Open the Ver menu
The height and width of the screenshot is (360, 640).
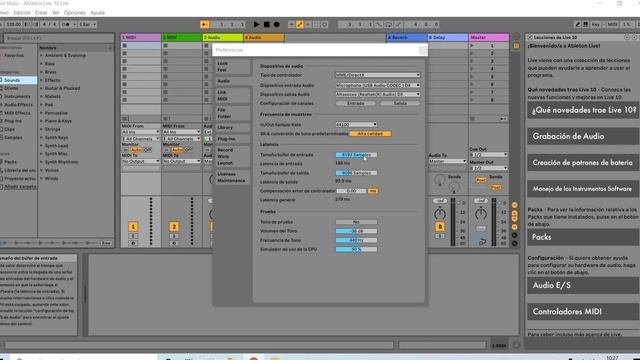[56, 13]
